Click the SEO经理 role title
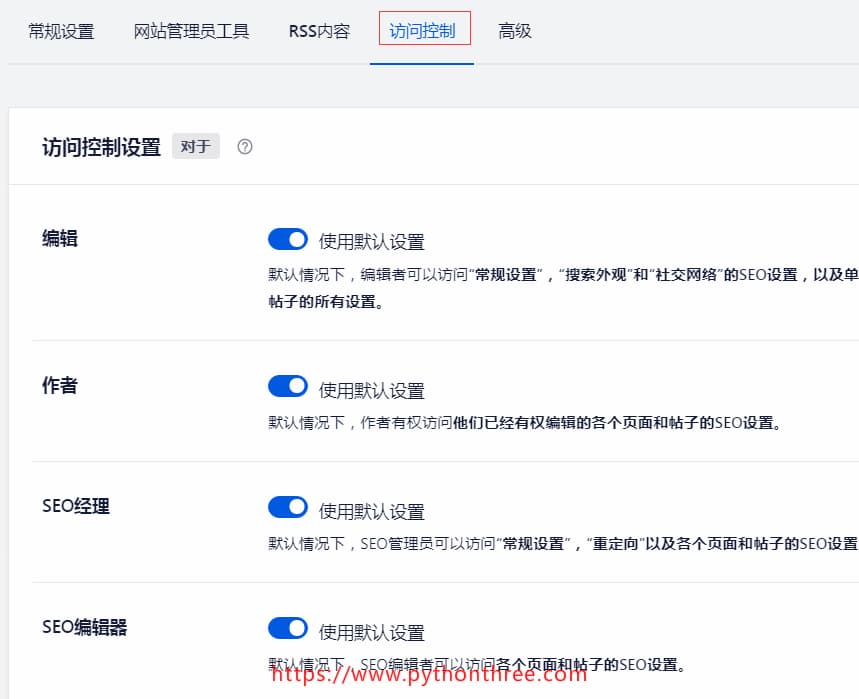Screen dimensions: 859x699 tap(76, 506)
